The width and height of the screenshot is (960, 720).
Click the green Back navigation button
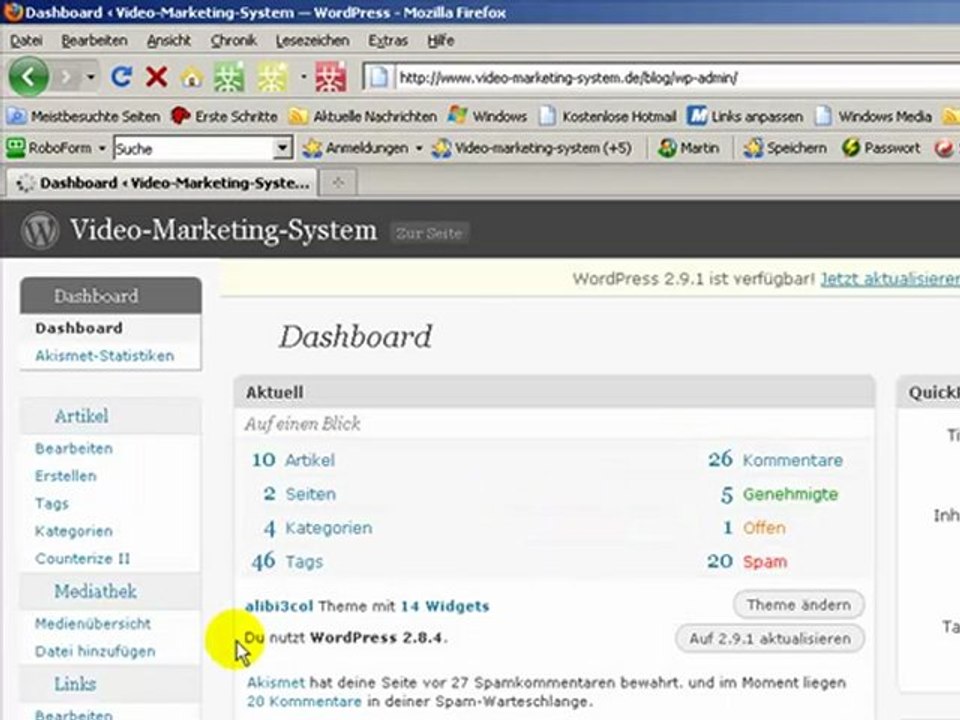[28, 77]
